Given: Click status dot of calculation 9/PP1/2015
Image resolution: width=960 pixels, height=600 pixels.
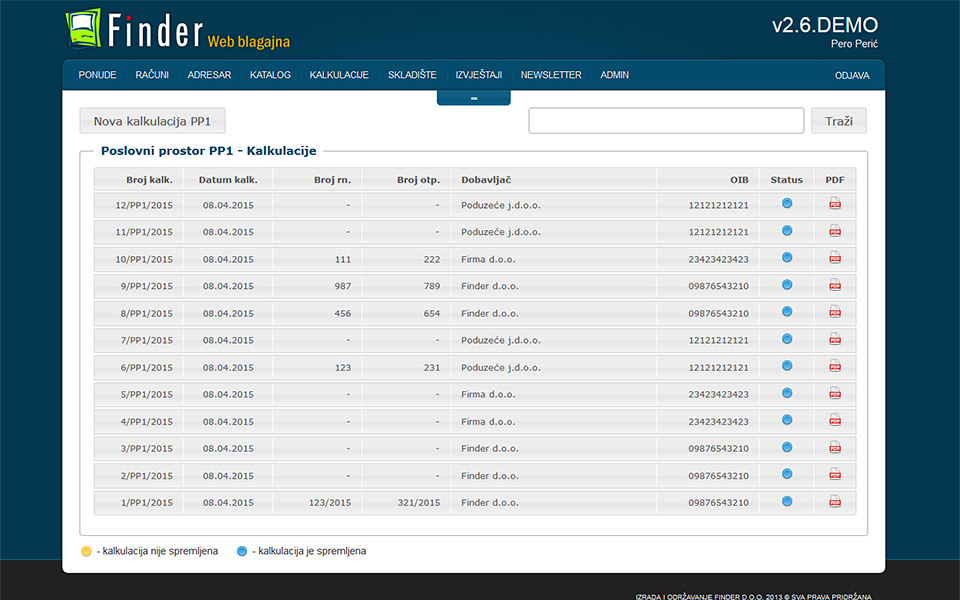Looking at the screenshot, I should click(787, 285).
